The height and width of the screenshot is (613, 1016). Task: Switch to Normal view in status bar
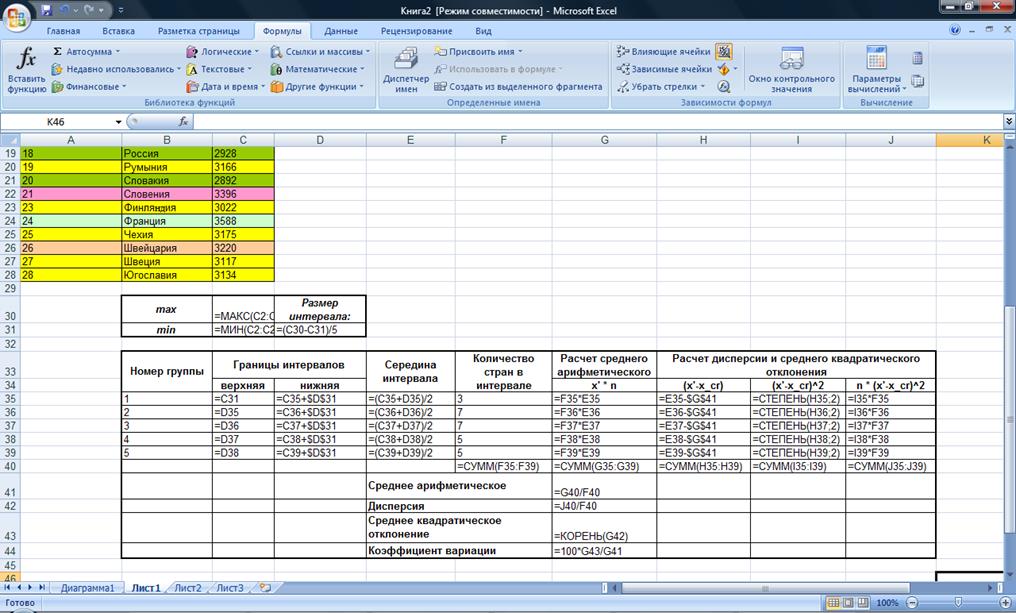(833, 603)
